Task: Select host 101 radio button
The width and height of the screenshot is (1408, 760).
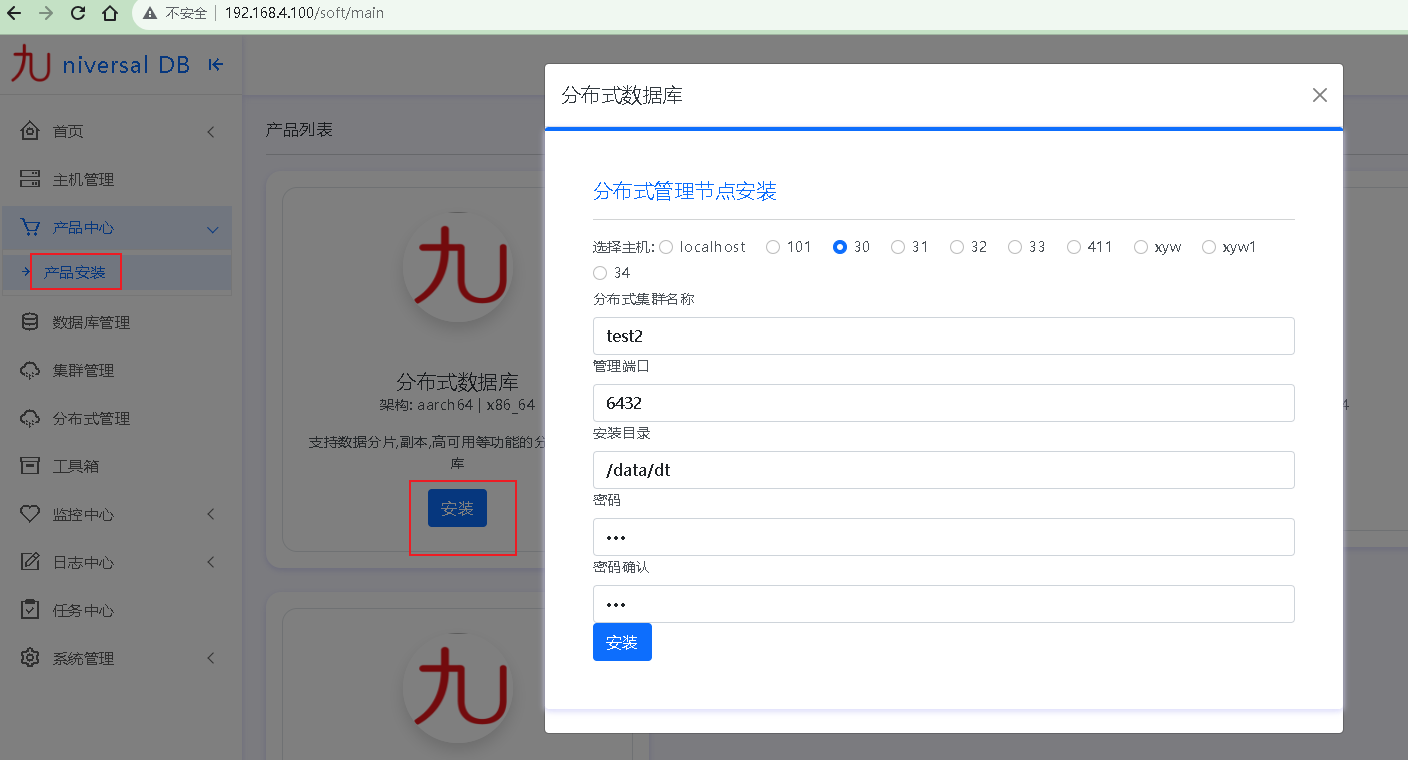Action: 773,247
